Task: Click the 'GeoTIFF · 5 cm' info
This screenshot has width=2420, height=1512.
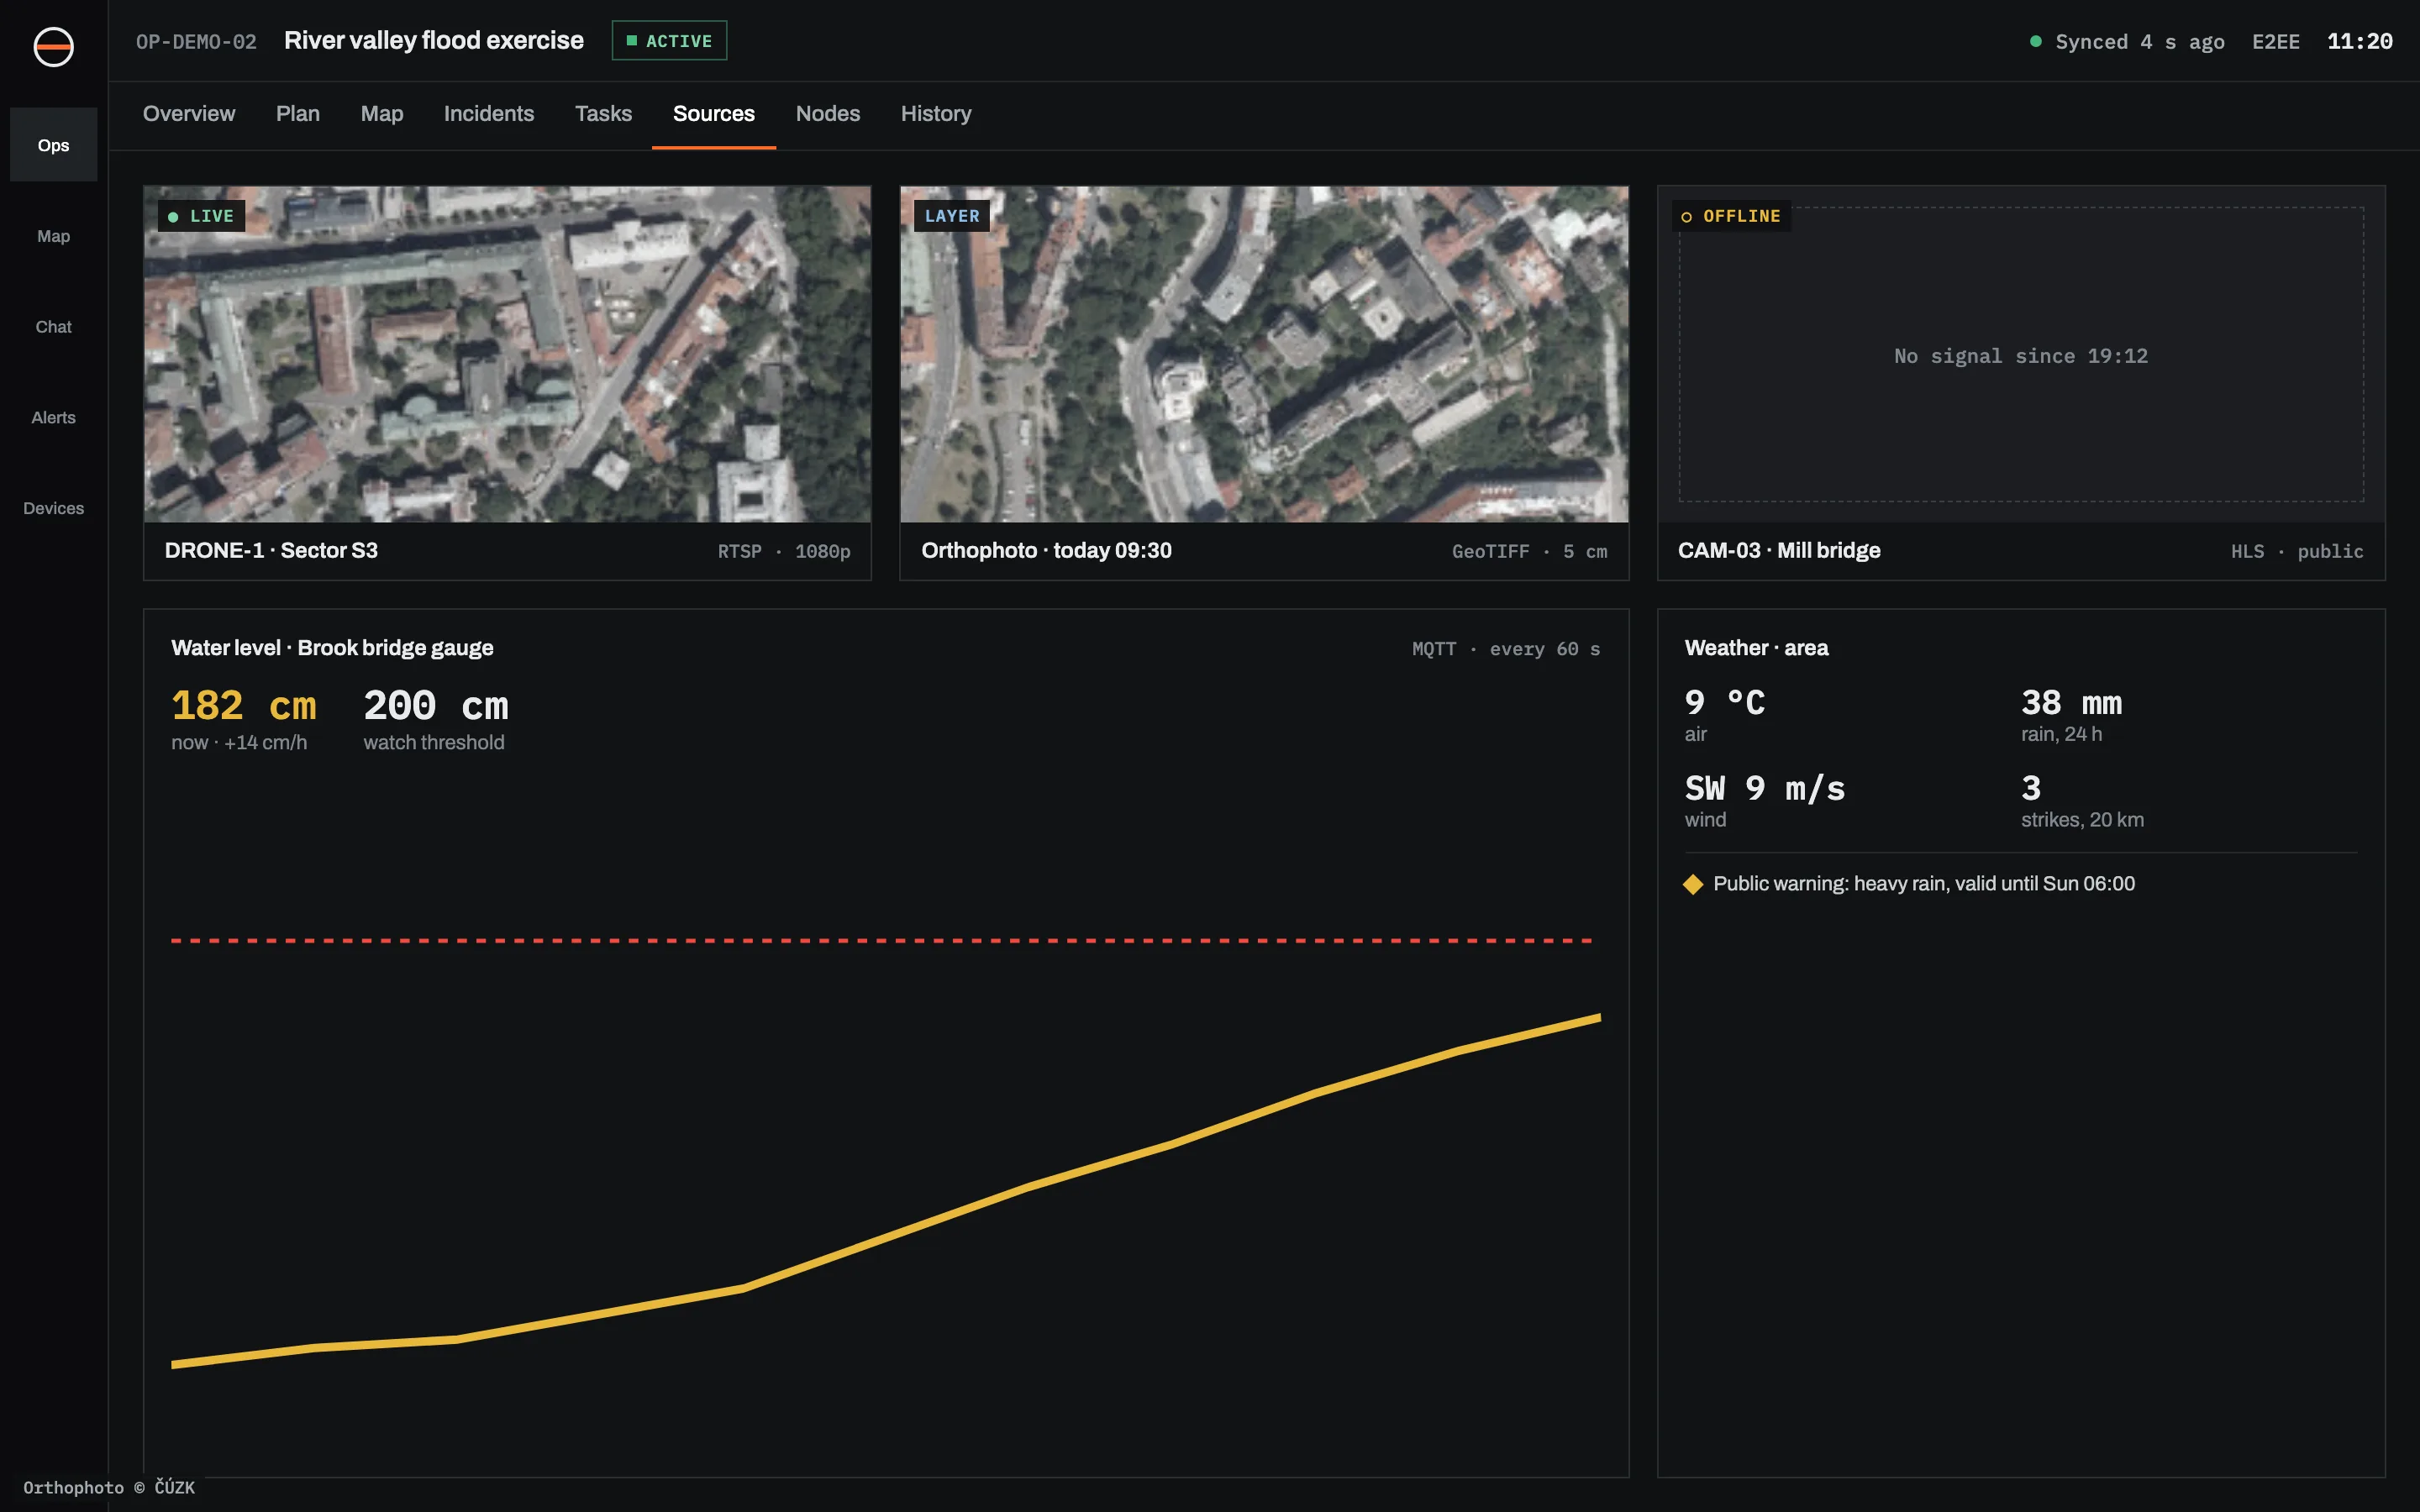Action: (x=1529, y=552)
